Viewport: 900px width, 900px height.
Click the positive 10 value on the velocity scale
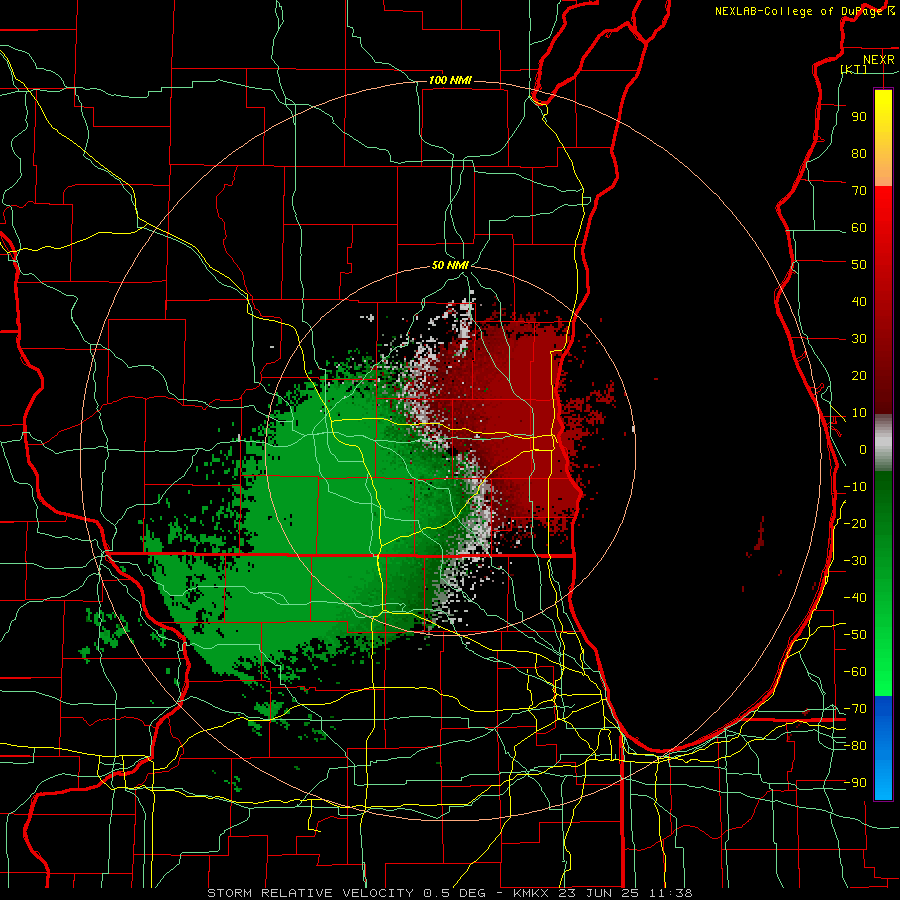(859, 413)
